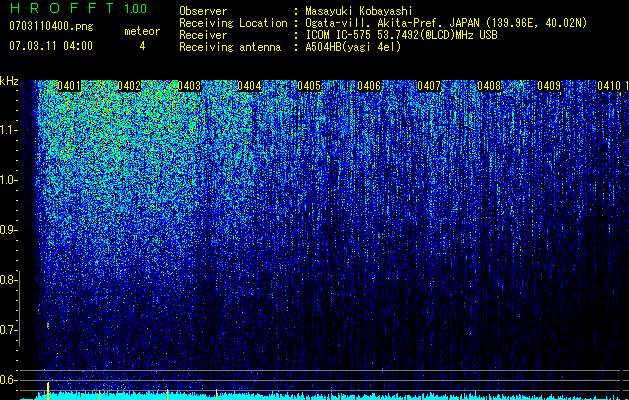Click the 1.0 kHz frequency tick label

point(7,180)
